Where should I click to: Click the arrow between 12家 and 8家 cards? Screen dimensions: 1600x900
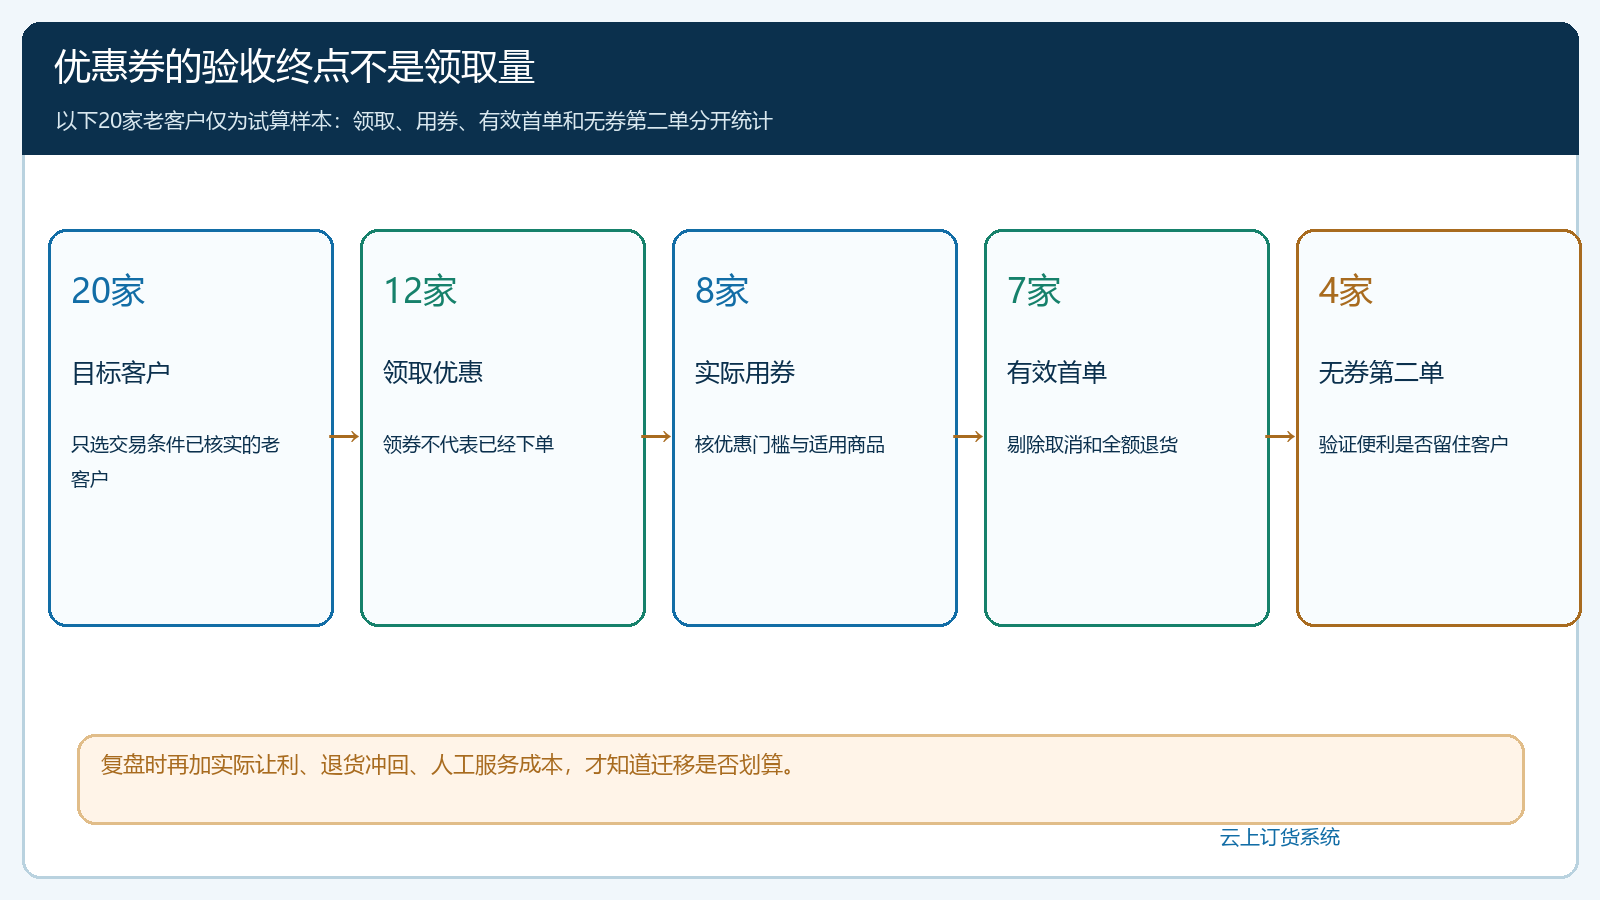(657, 436)
